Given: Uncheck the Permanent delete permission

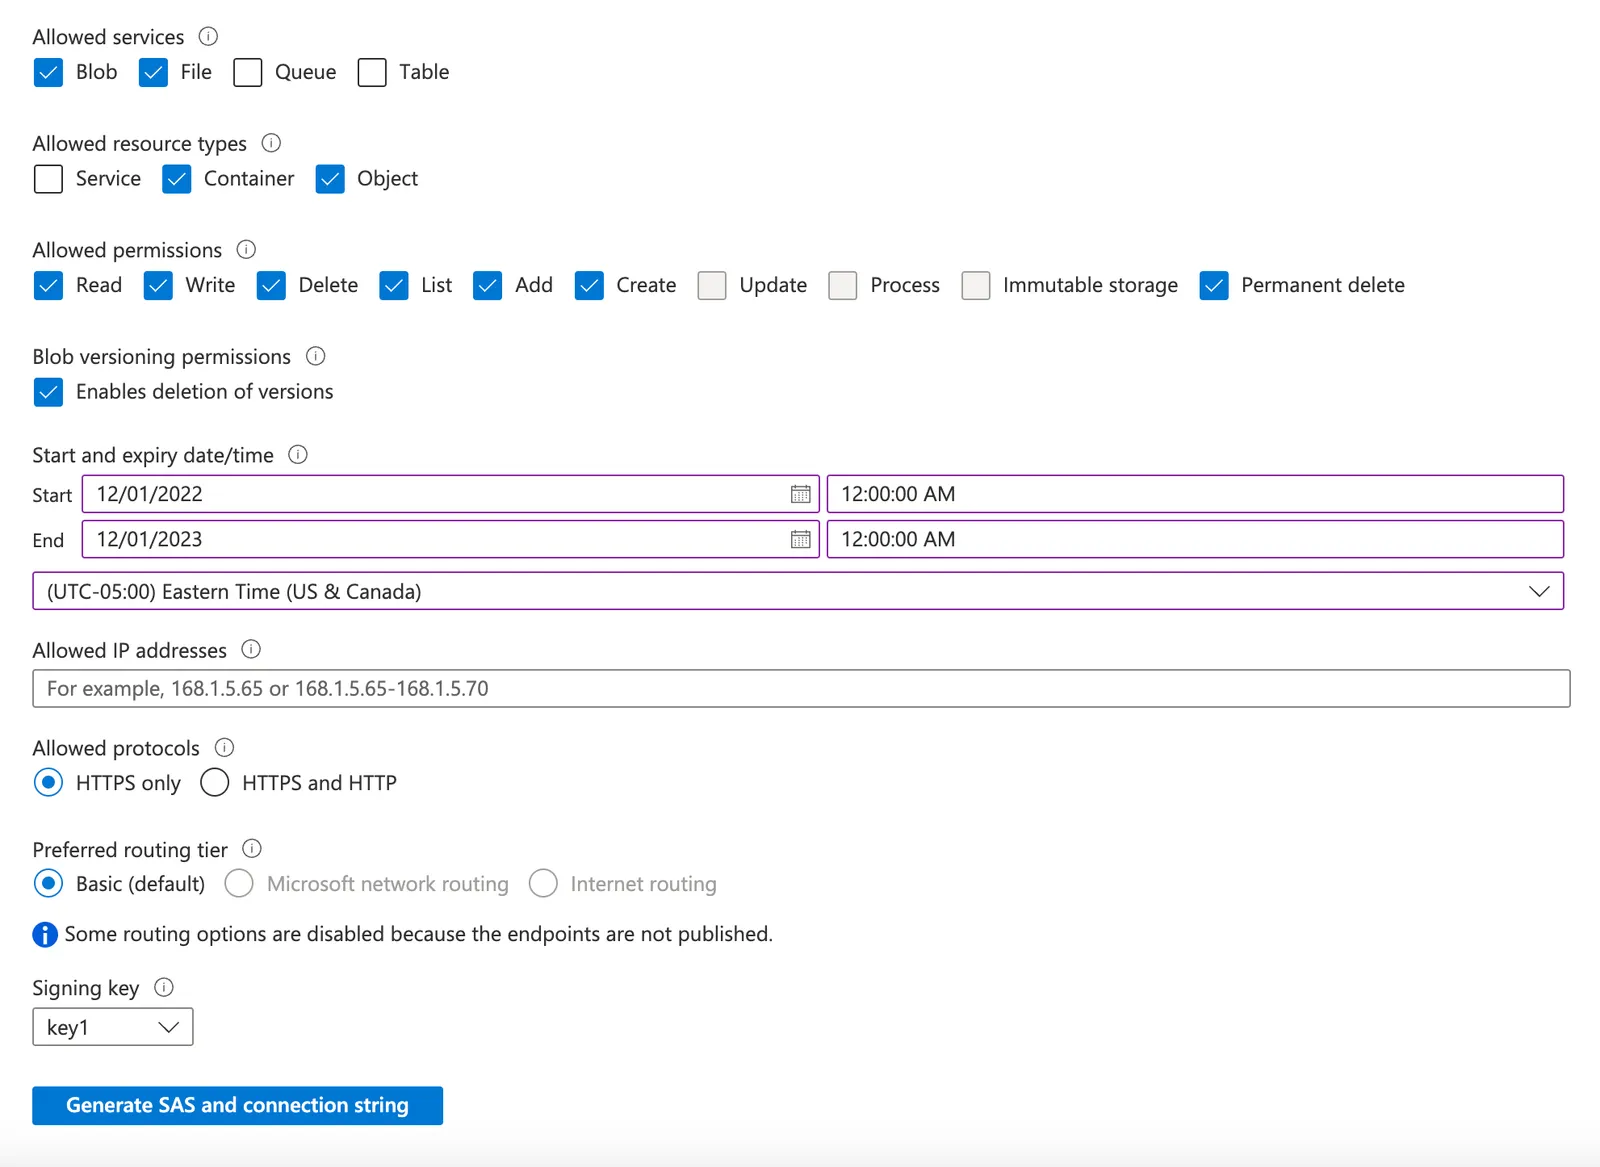Looking at the screenshot, I should tap(1214, 285).
